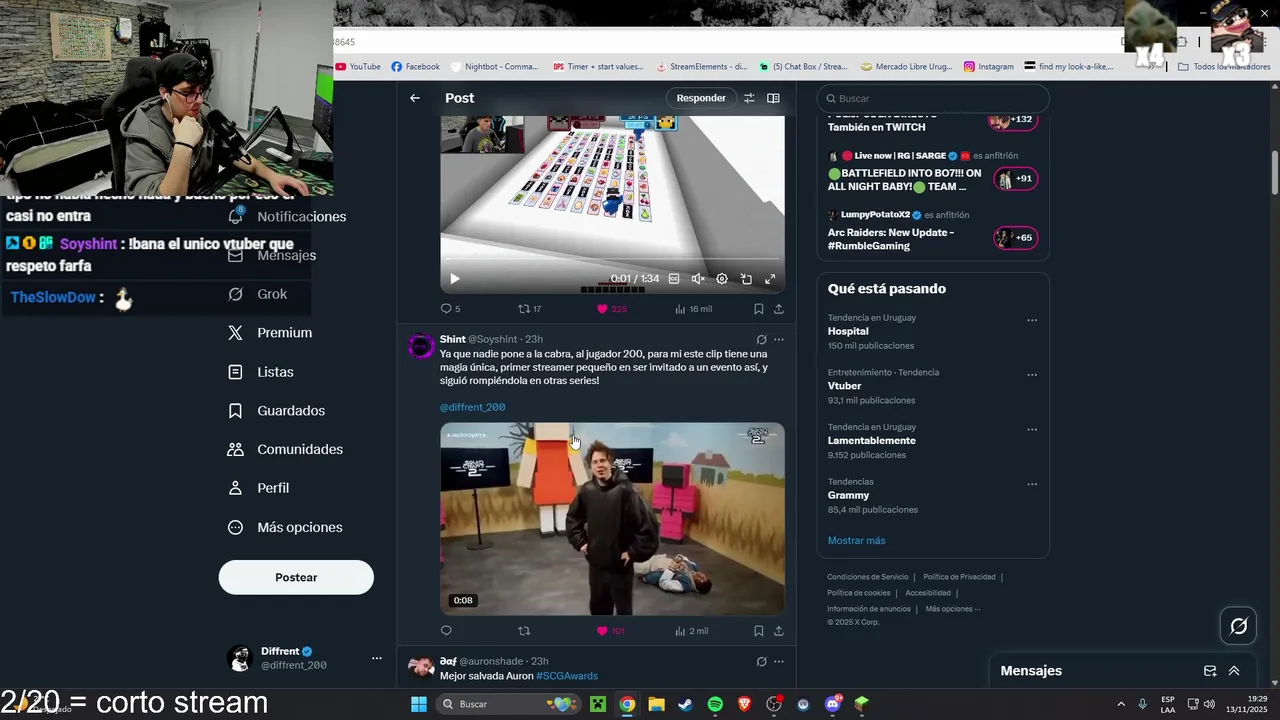
Task: Unlike the post with 225 likes
Action: point(611,309)
